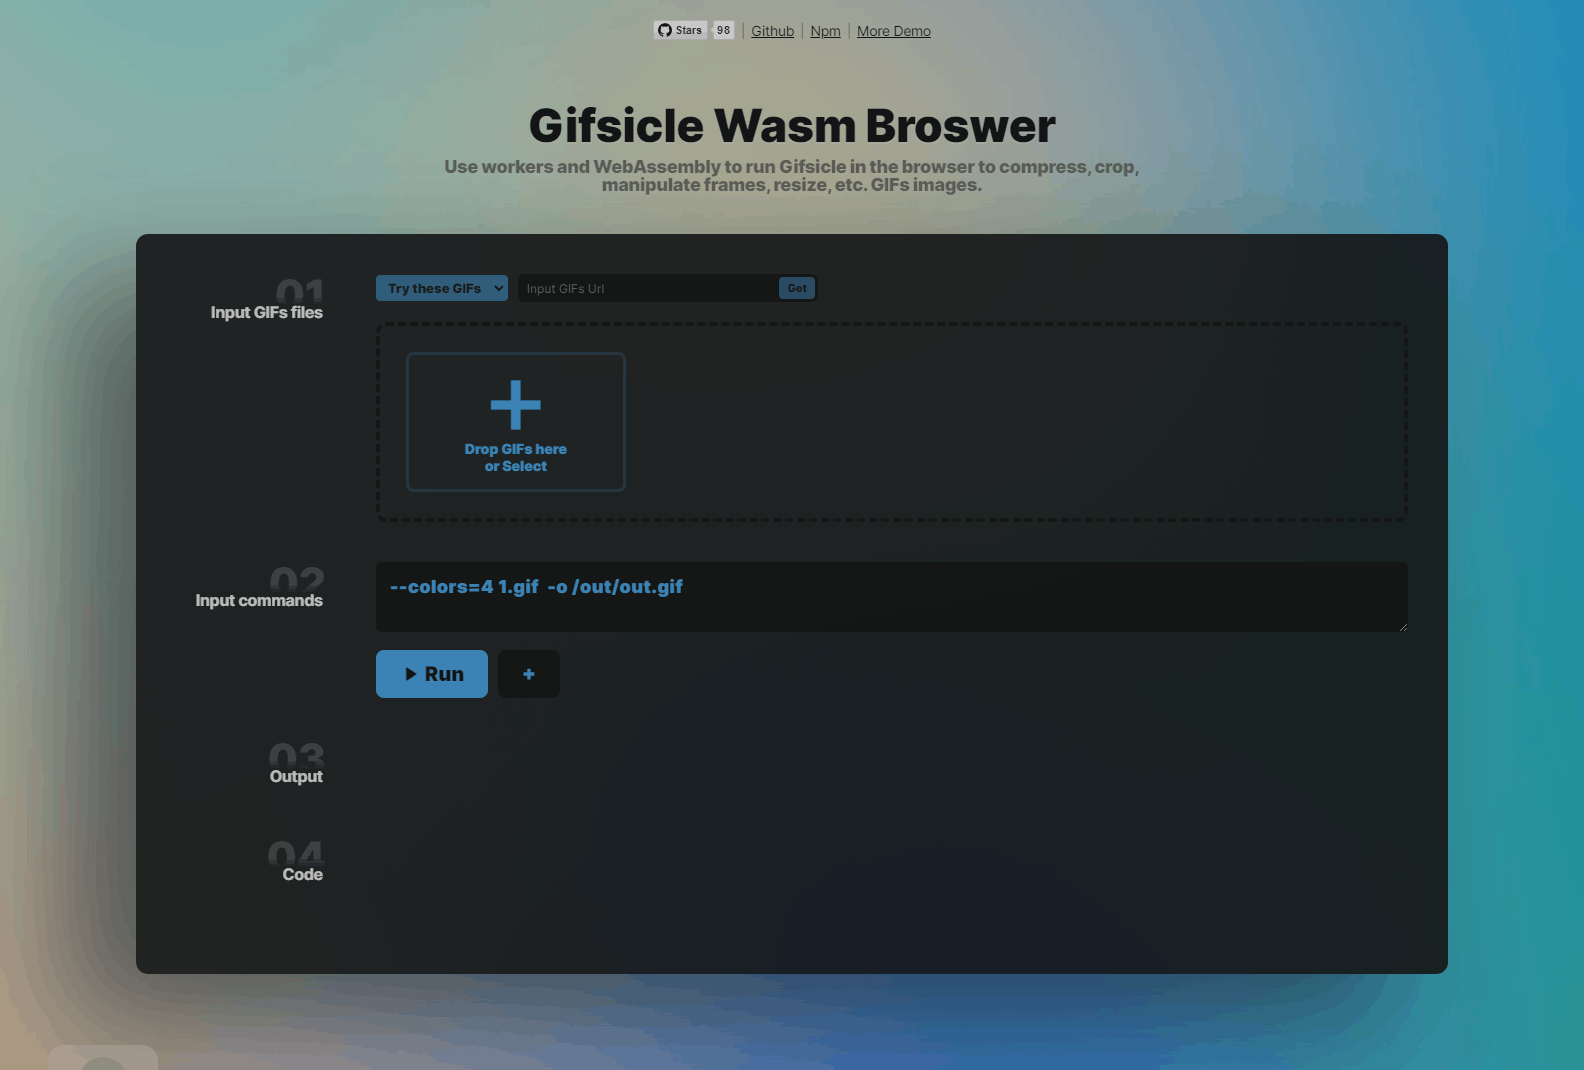Open the More Demo link
This screenshot has height=1070, width=1584.
pyautogui.click(x=893, y=31)
